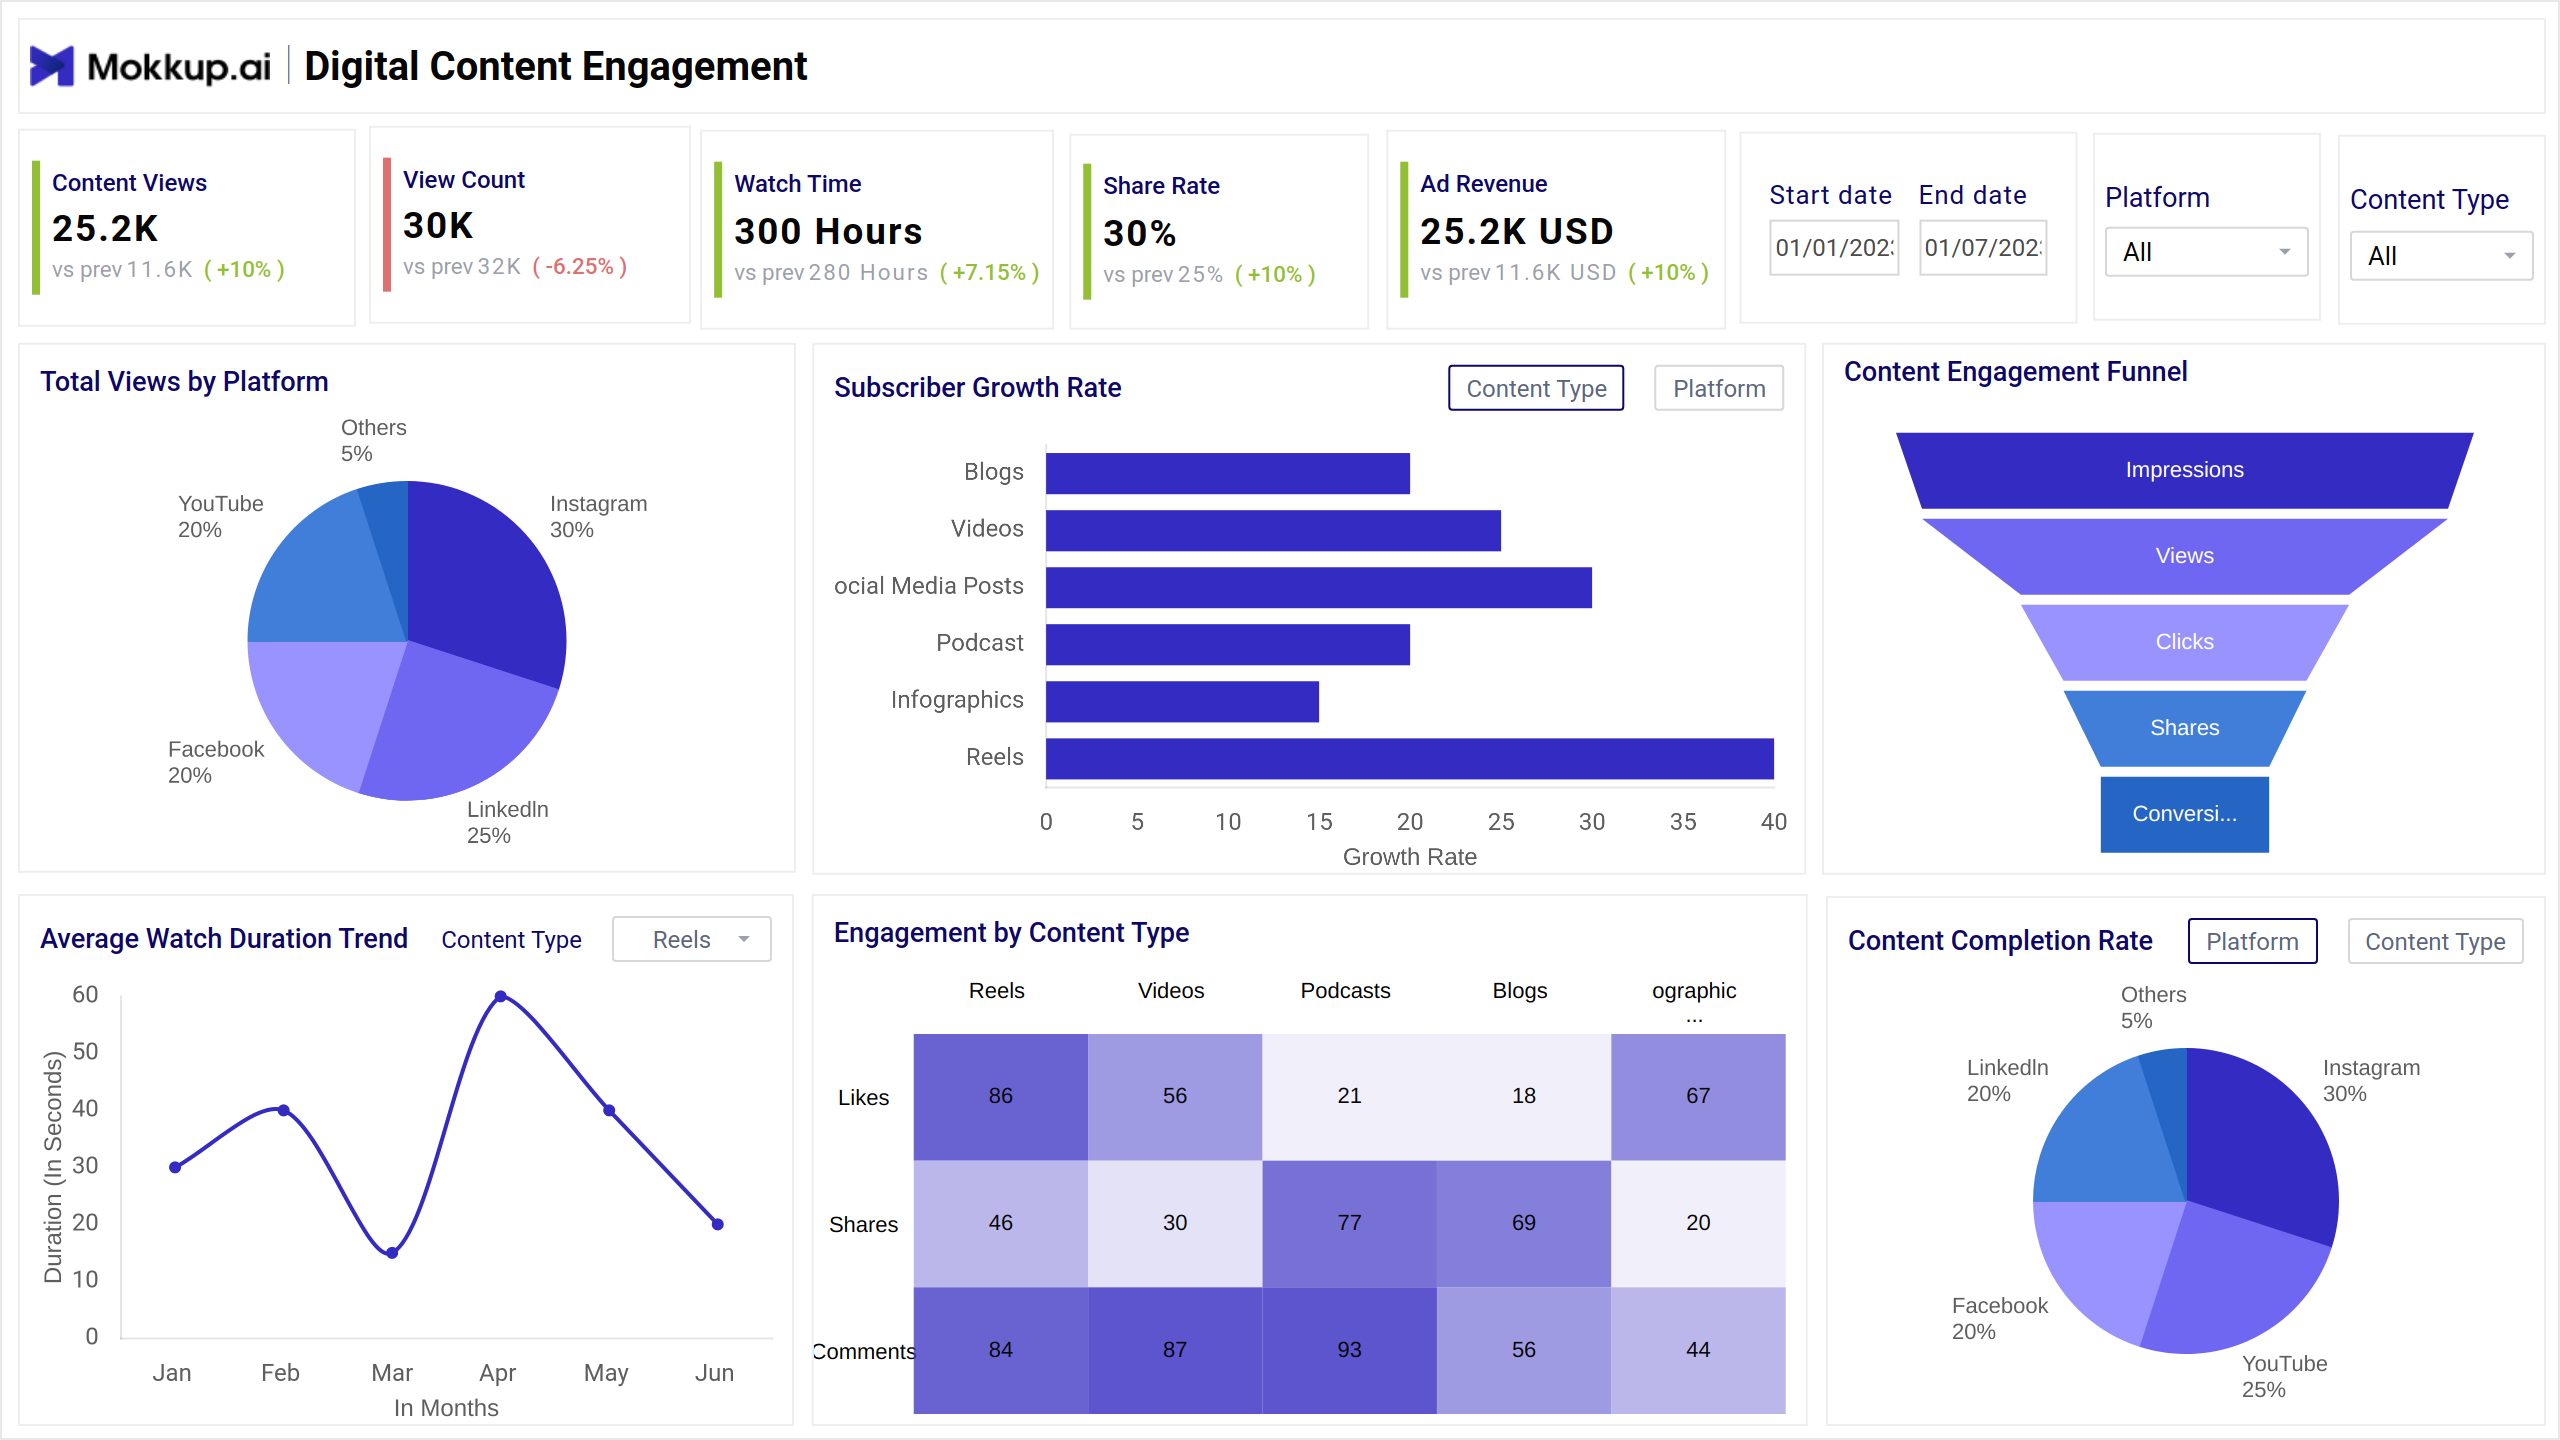Click the View Count value 30K
This screenshot has height=1440, width=2560.
[x=438, y=225]
